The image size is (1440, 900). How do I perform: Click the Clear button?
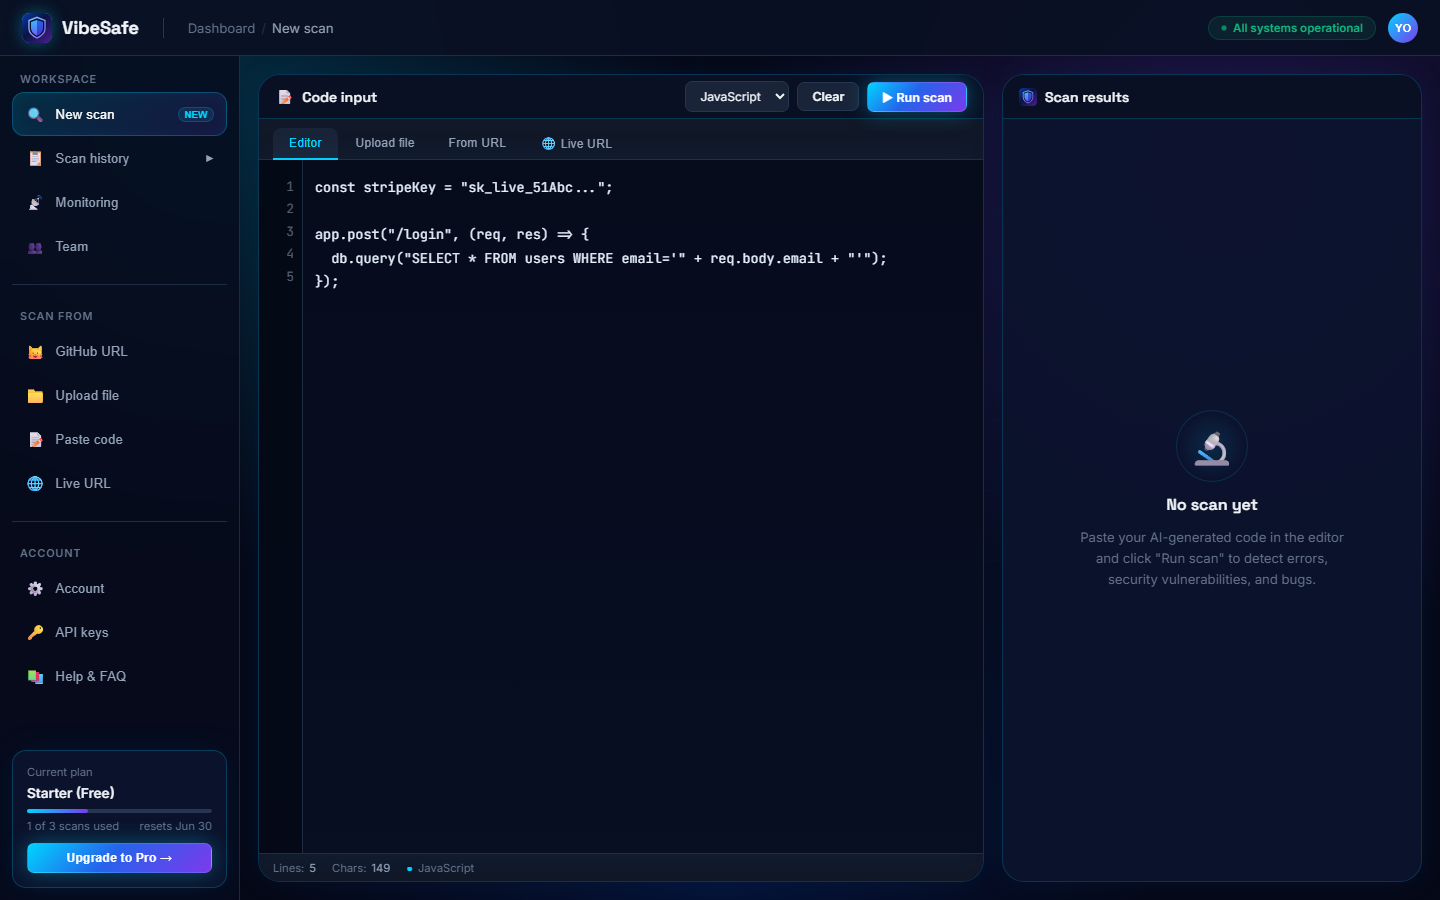click(x=828, y=97)
